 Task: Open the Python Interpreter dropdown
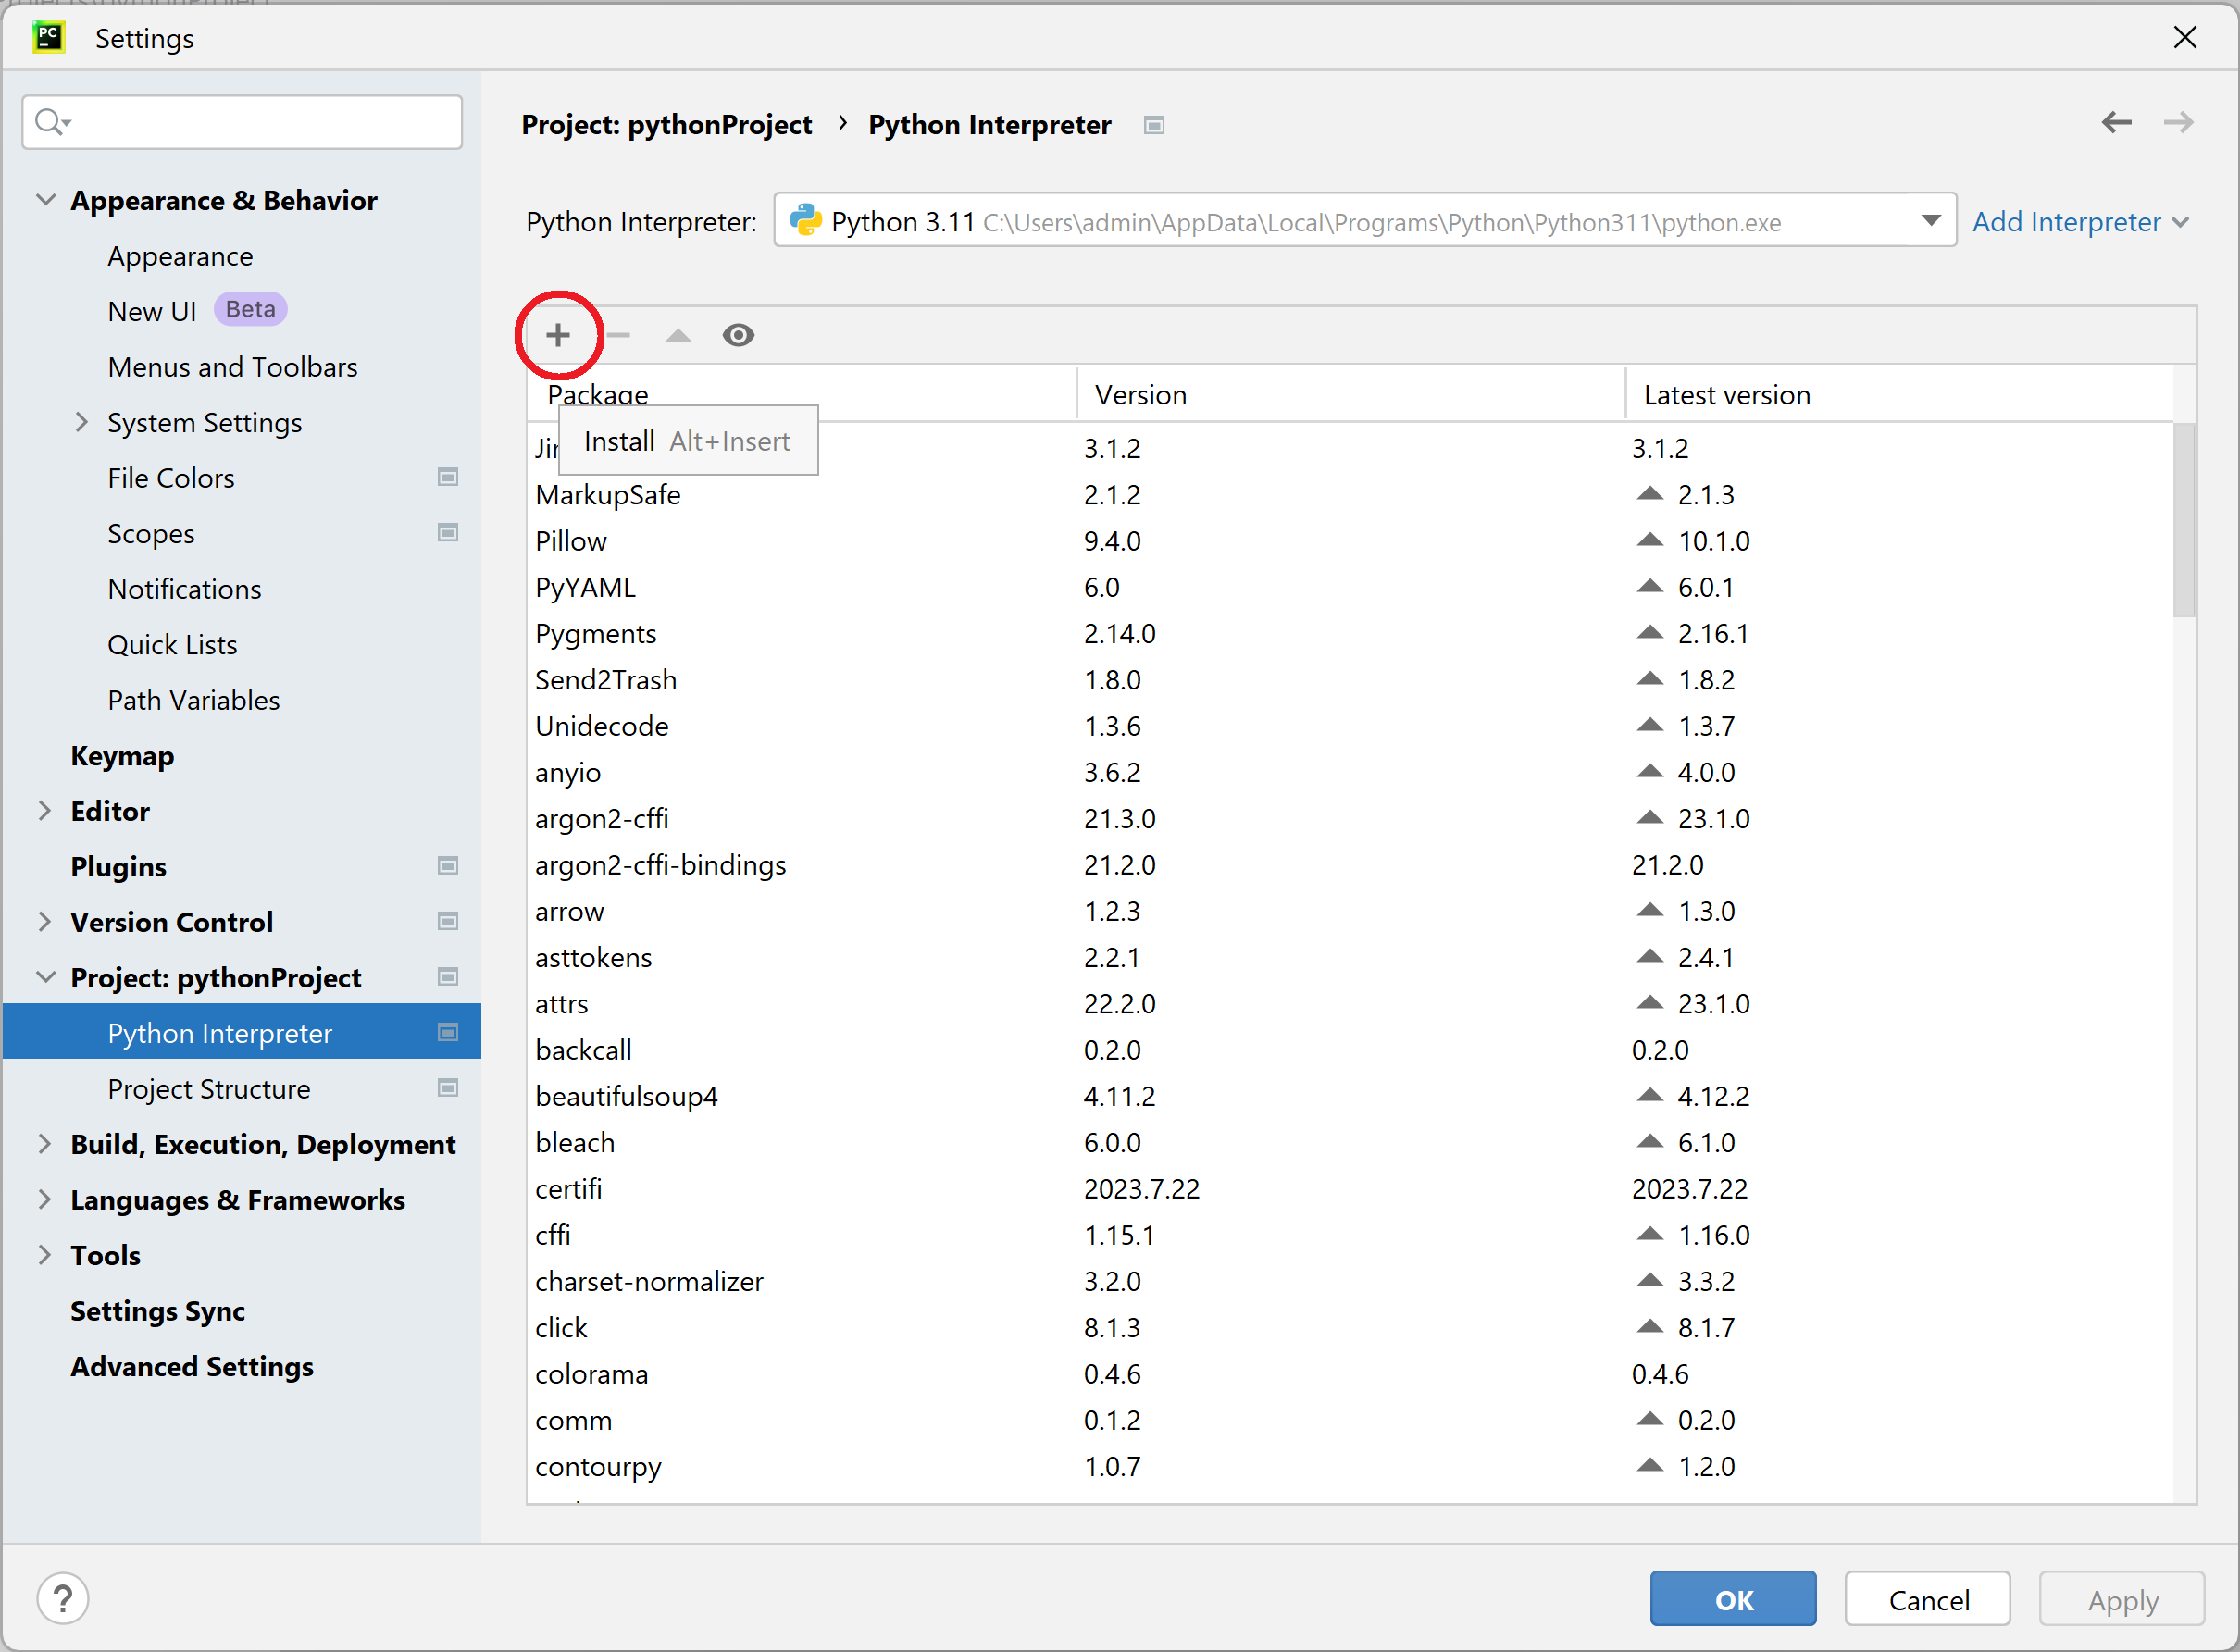click(x=1931, y=221)
